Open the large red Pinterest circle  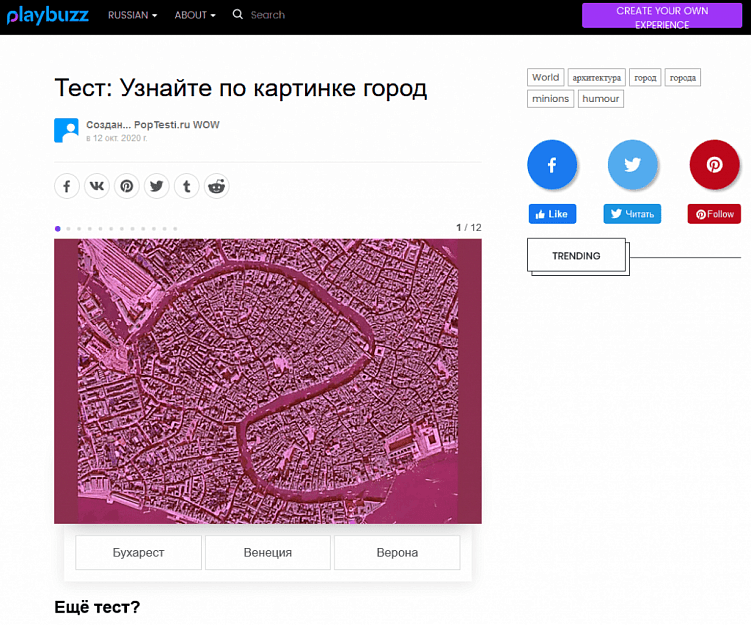(714, 165)
